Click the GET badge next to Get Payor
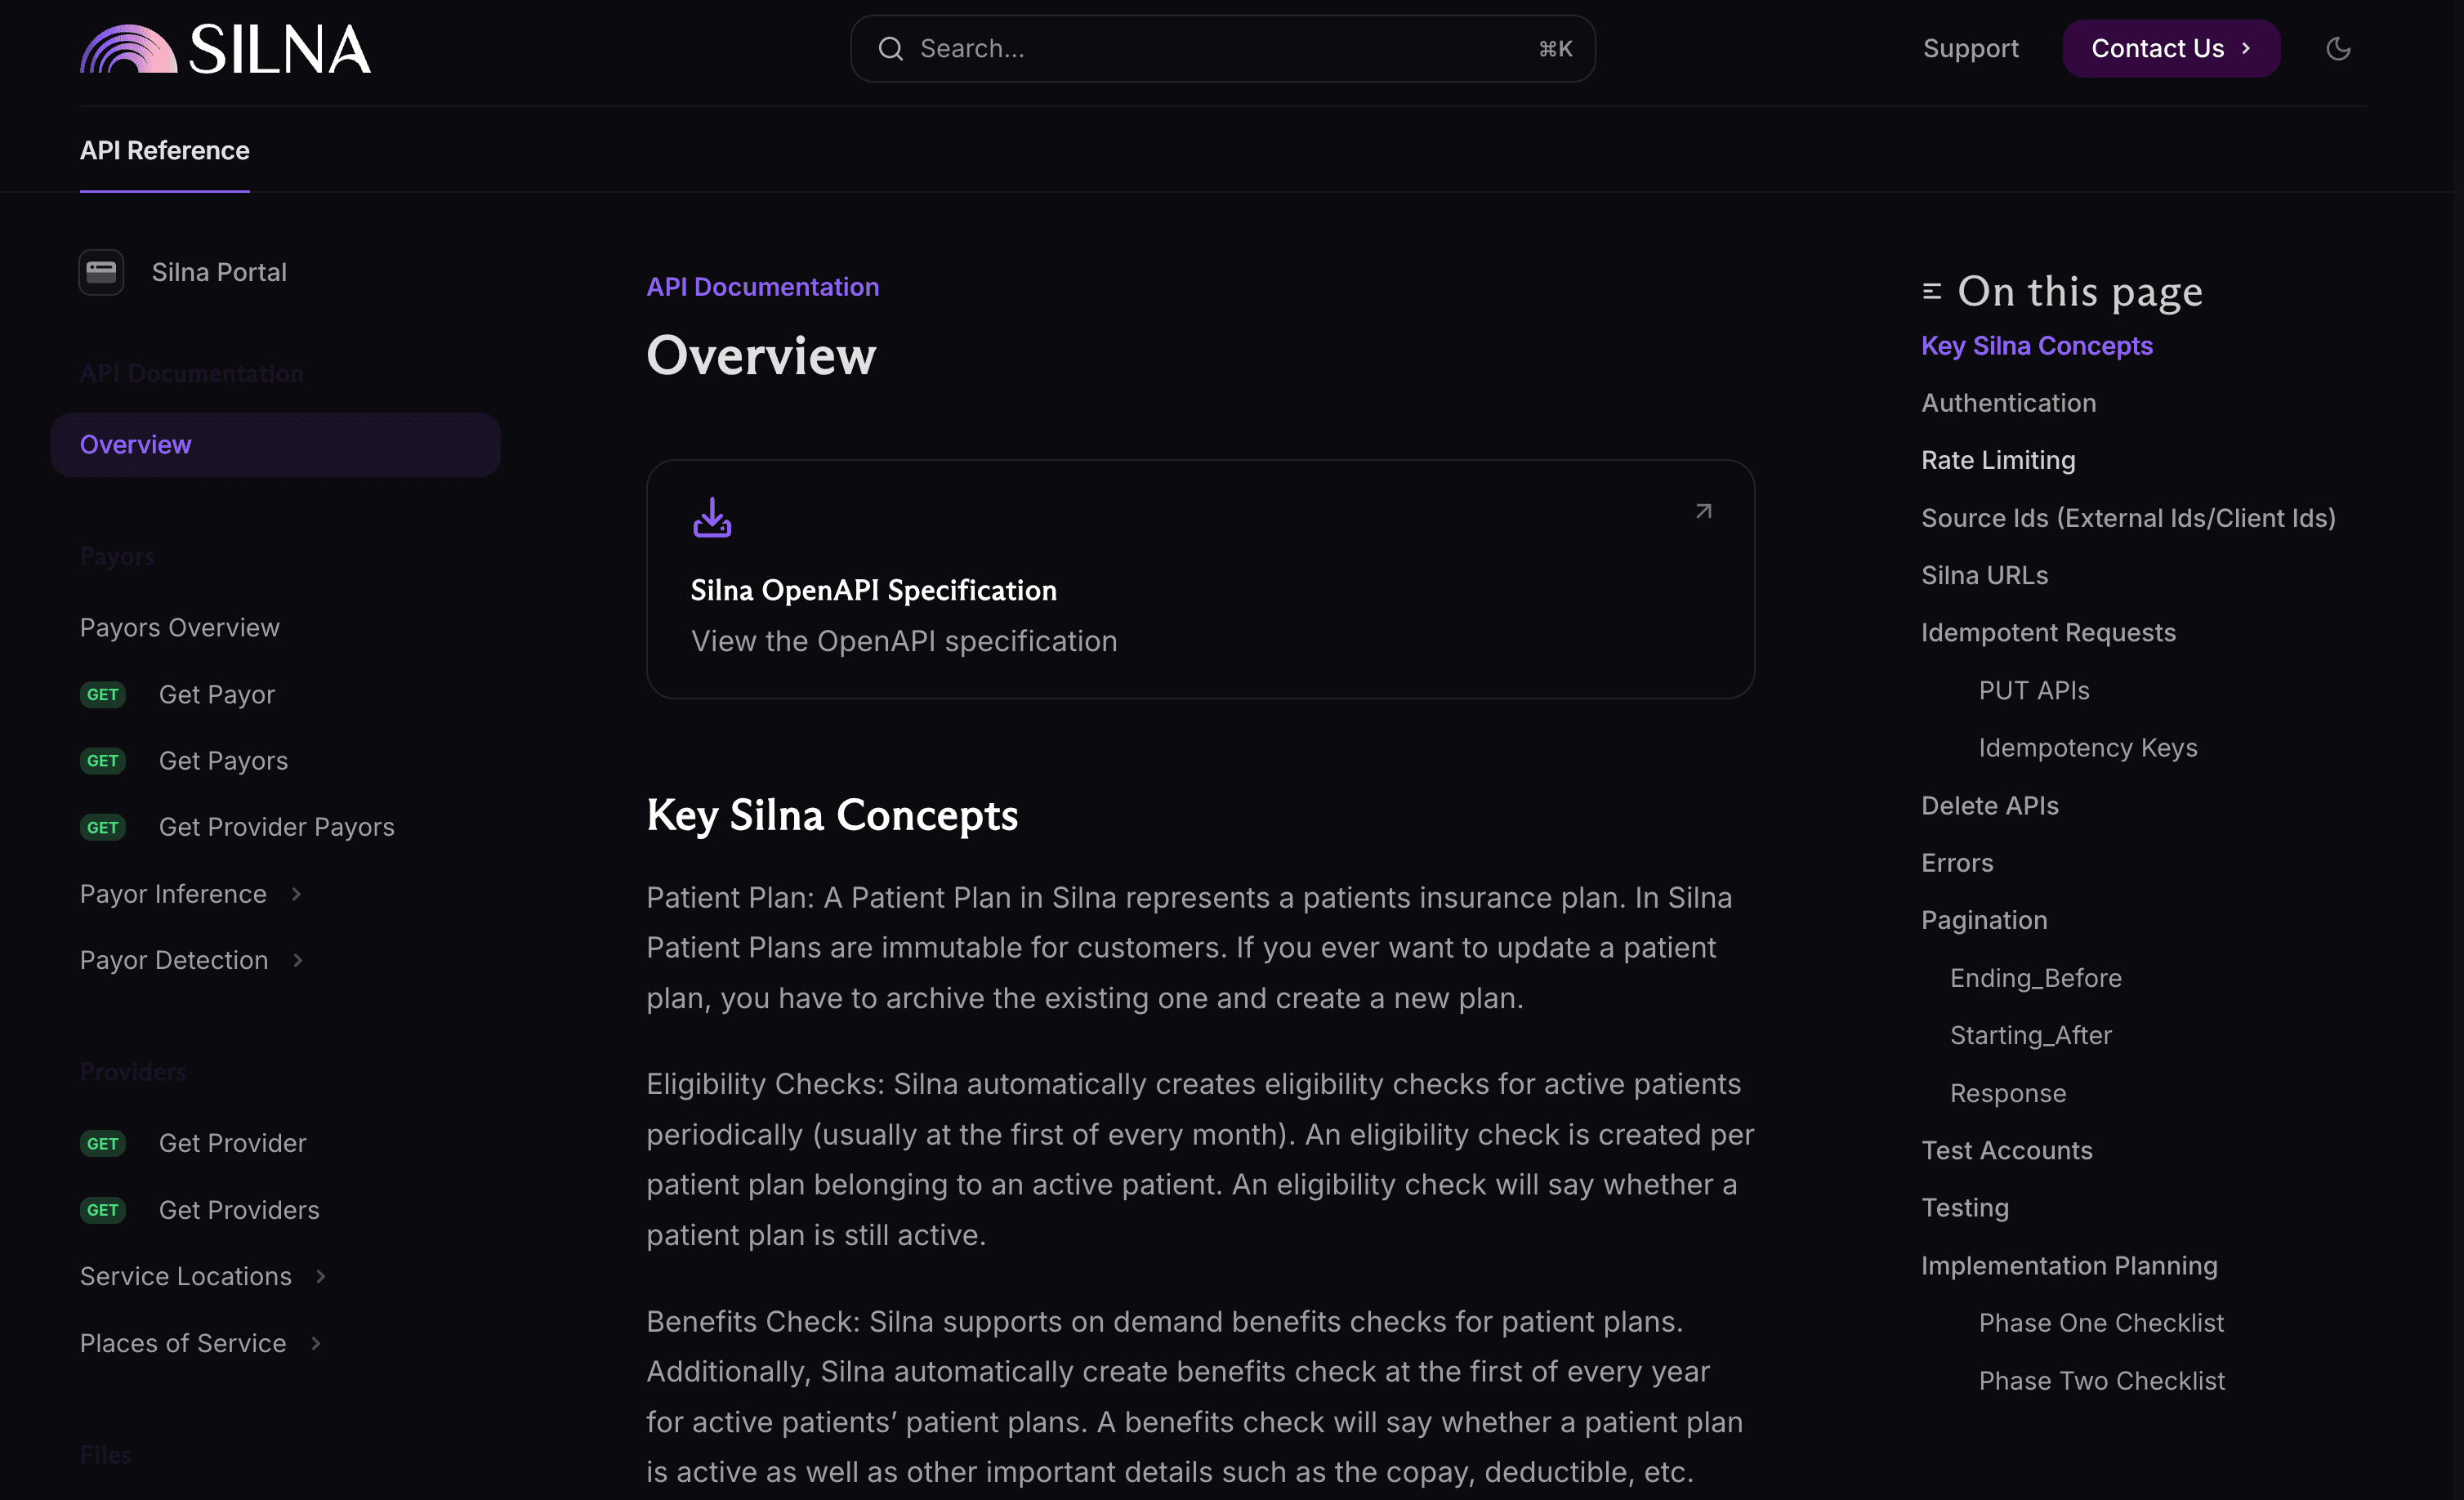Screen dimensions: 2464x1500 tap(102, 694)
